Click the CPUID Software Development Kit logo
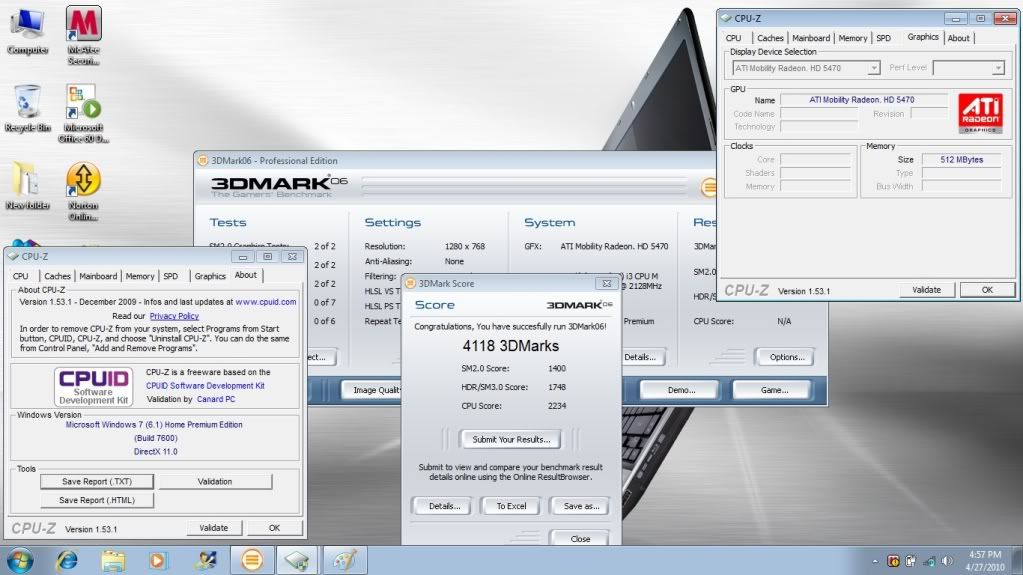Screen dimensions: 1023x575 pyautogui.click(x=93, y=386)
